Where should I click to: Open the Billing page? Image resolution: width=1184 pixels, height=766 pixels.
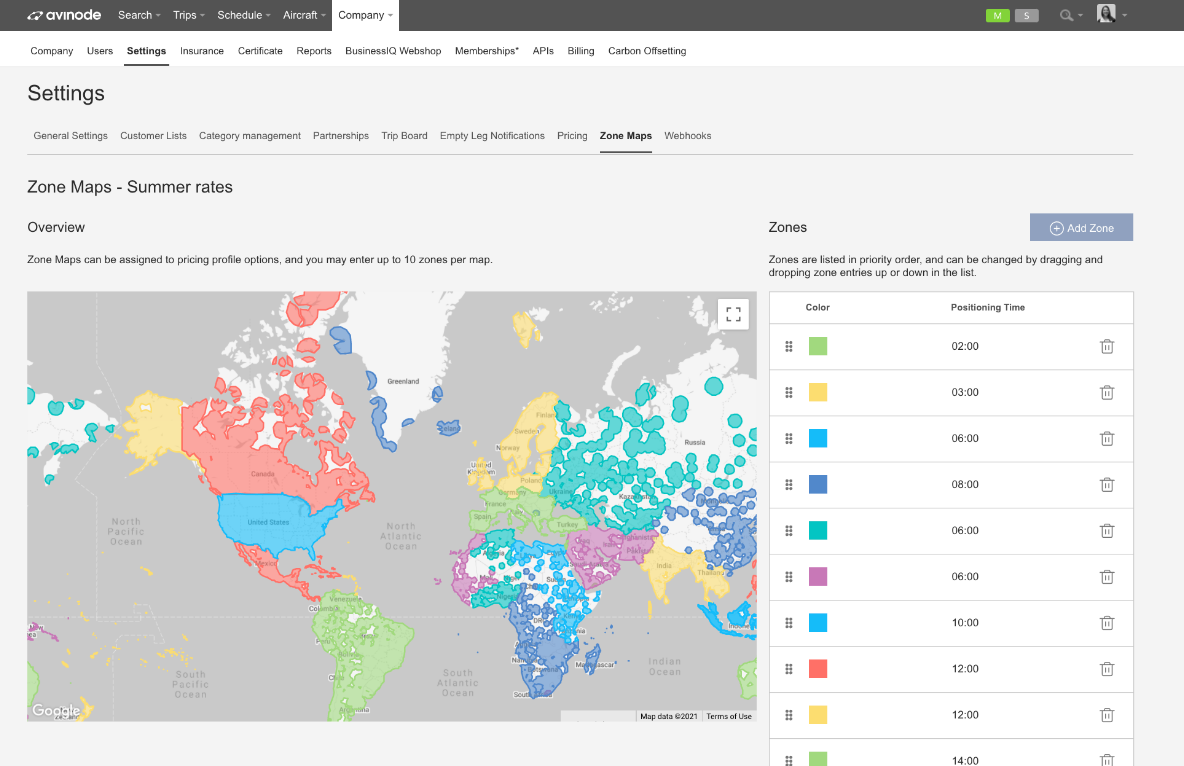pyautogui.click(x=581, y=51)
